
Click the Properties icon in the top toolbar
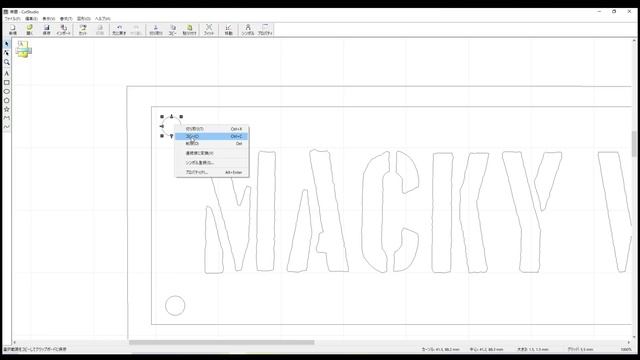click(x=265, y=29)
